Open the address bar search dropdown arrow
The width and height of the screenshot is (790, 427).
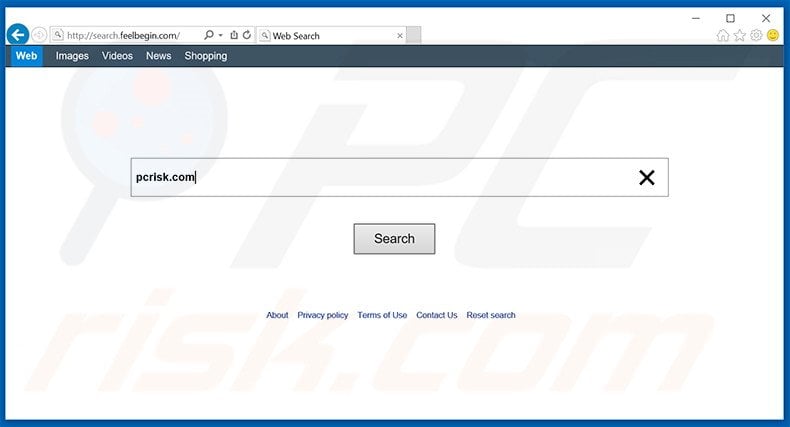point(221,35)
